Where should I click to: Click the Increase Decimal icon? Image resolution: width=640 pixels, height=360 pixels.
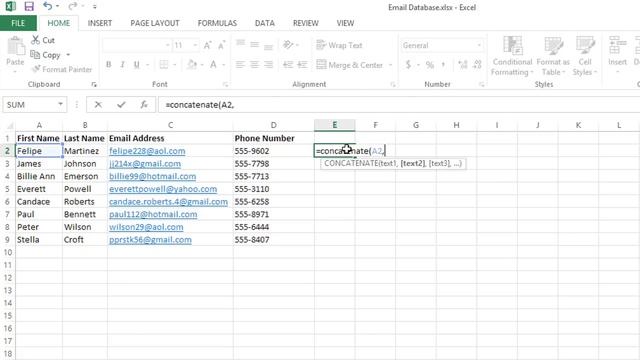(x=462, y=64)
